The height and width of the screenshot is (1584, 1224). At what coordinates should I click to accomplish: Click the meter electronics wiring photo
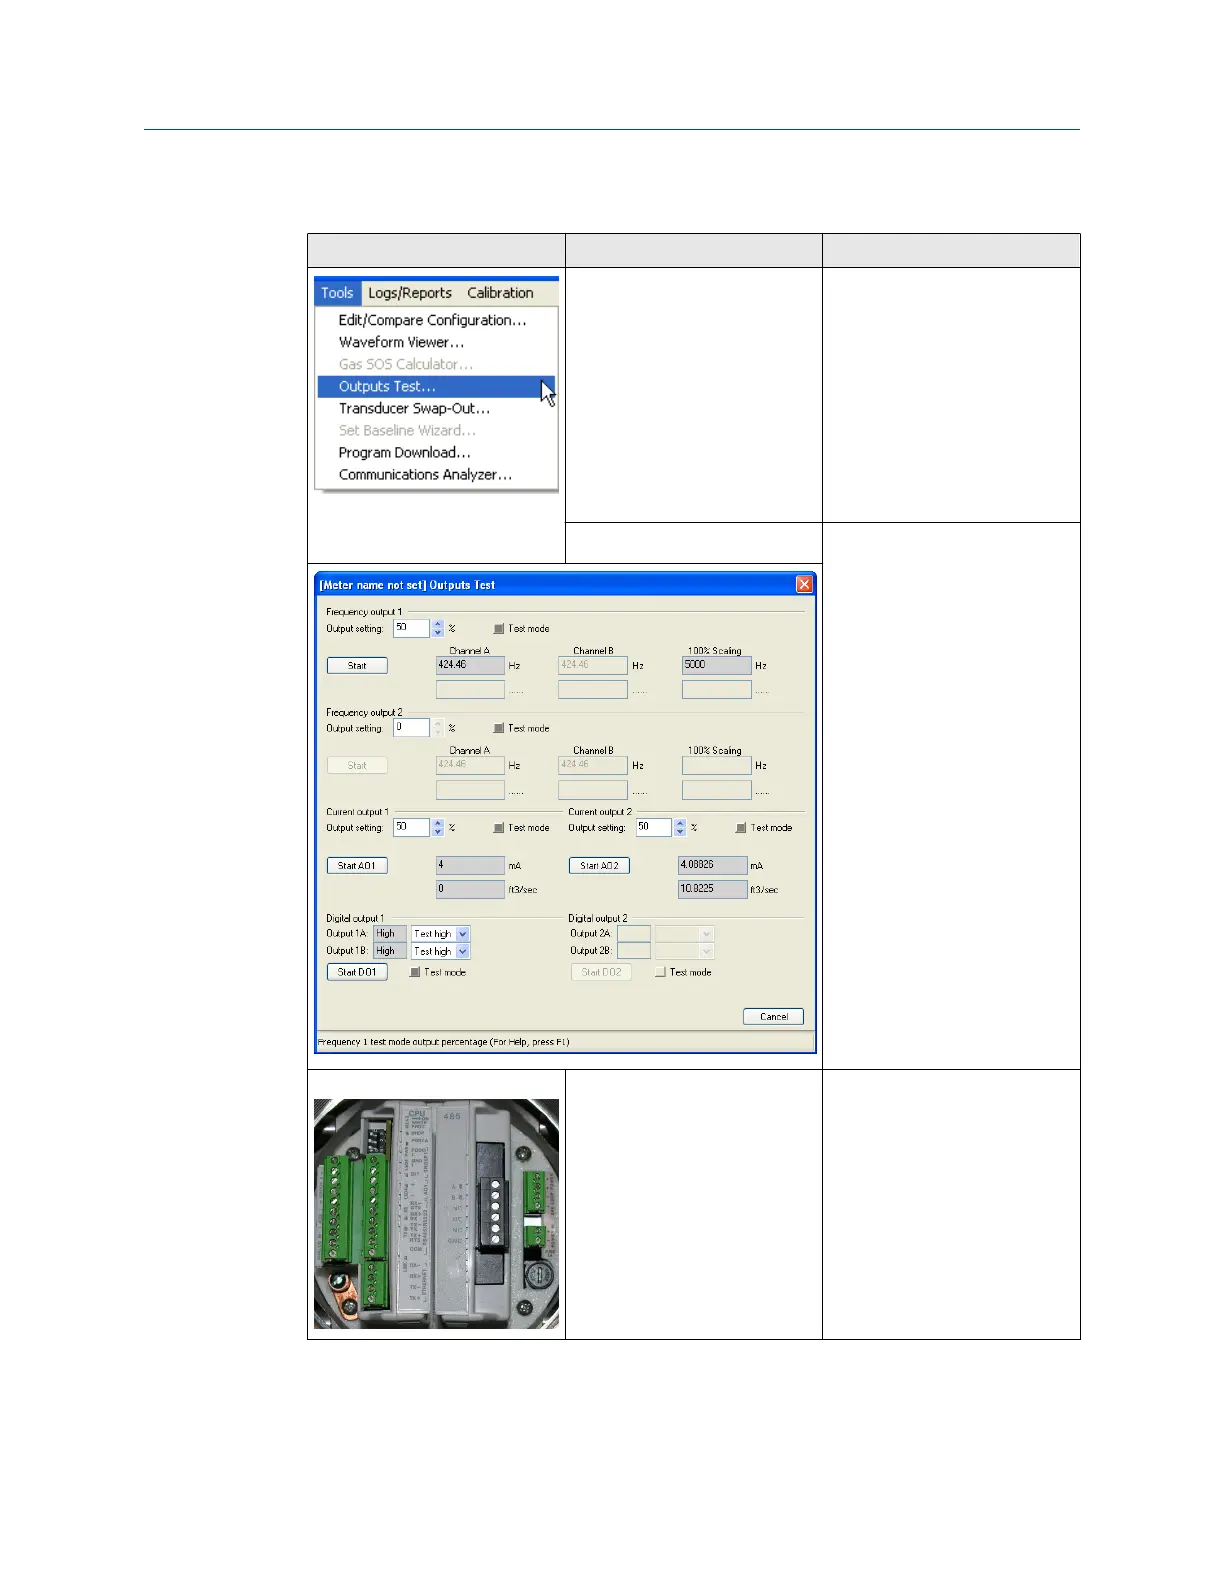point(436,1214)
